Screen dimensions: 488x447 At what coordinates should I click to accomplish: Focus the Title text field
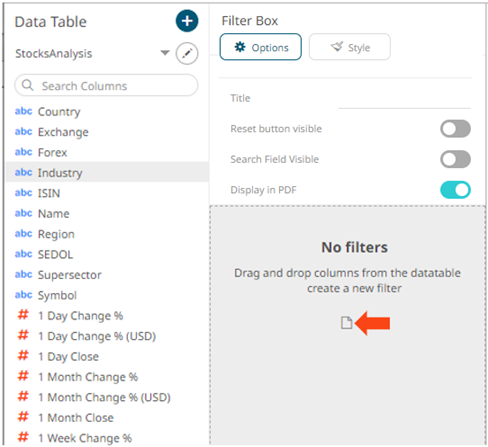[x=405, y=100]
